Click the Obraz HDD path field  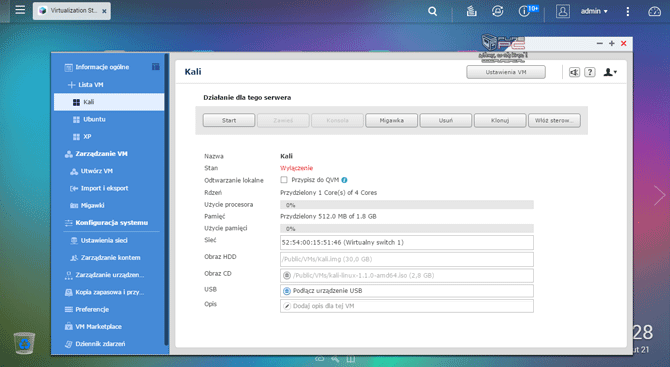pyautogui.click(x=407, y=259)
